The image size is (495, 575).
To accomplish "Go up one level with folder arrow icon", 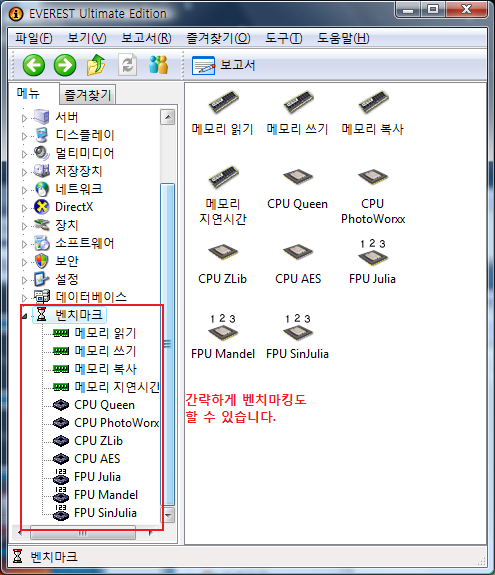I will click(x=96, y=65).
